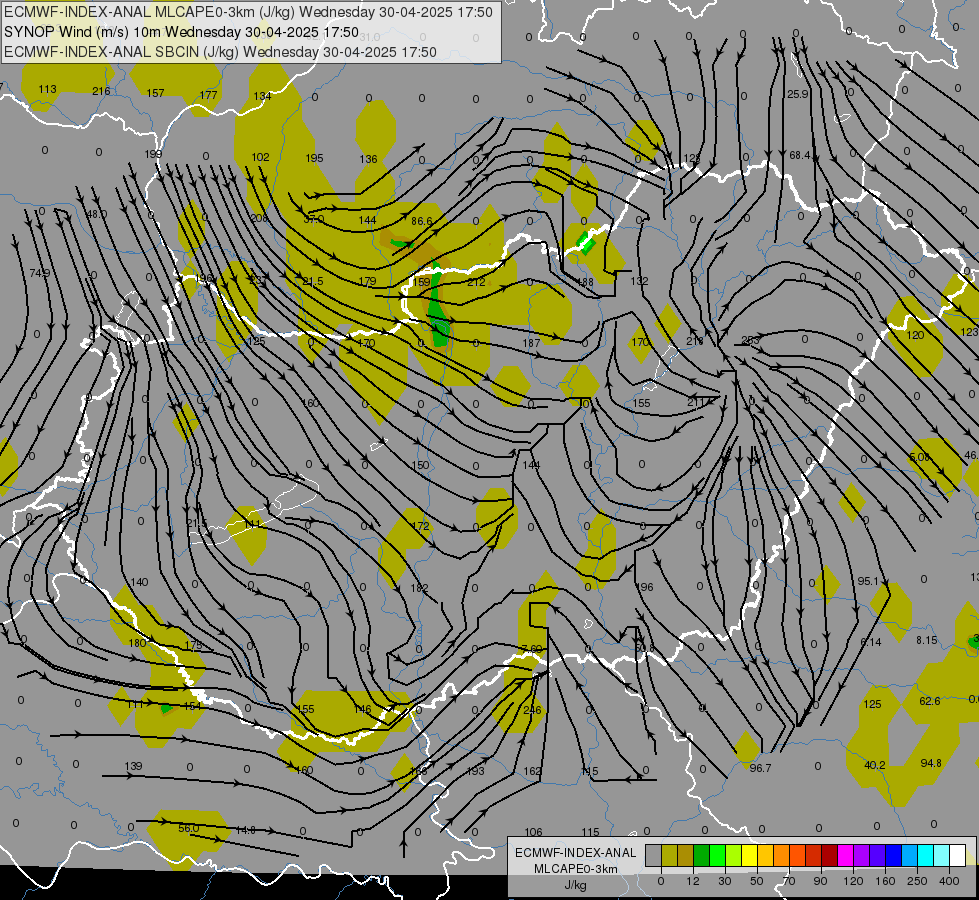
Task: Select the white legend swatch
Action: (957, 856)
